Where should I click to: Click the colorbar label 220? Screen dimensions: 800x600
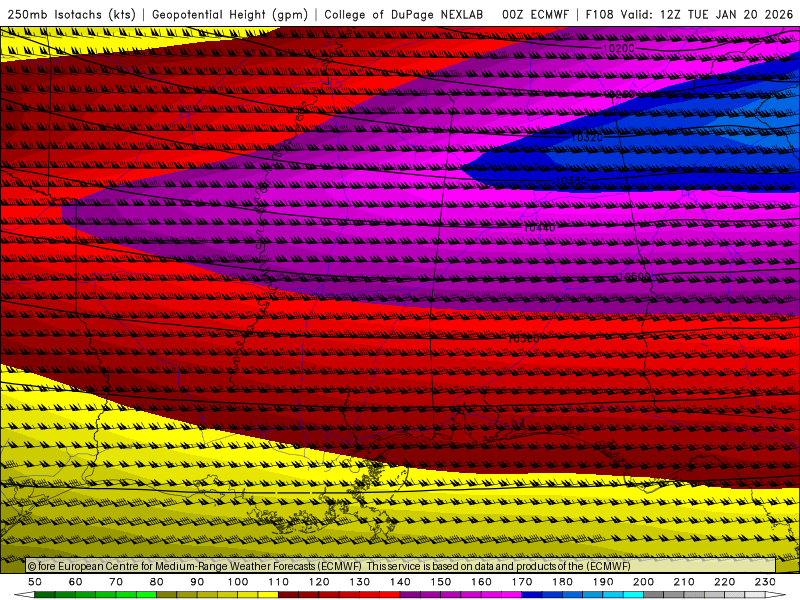coord(724,582)
